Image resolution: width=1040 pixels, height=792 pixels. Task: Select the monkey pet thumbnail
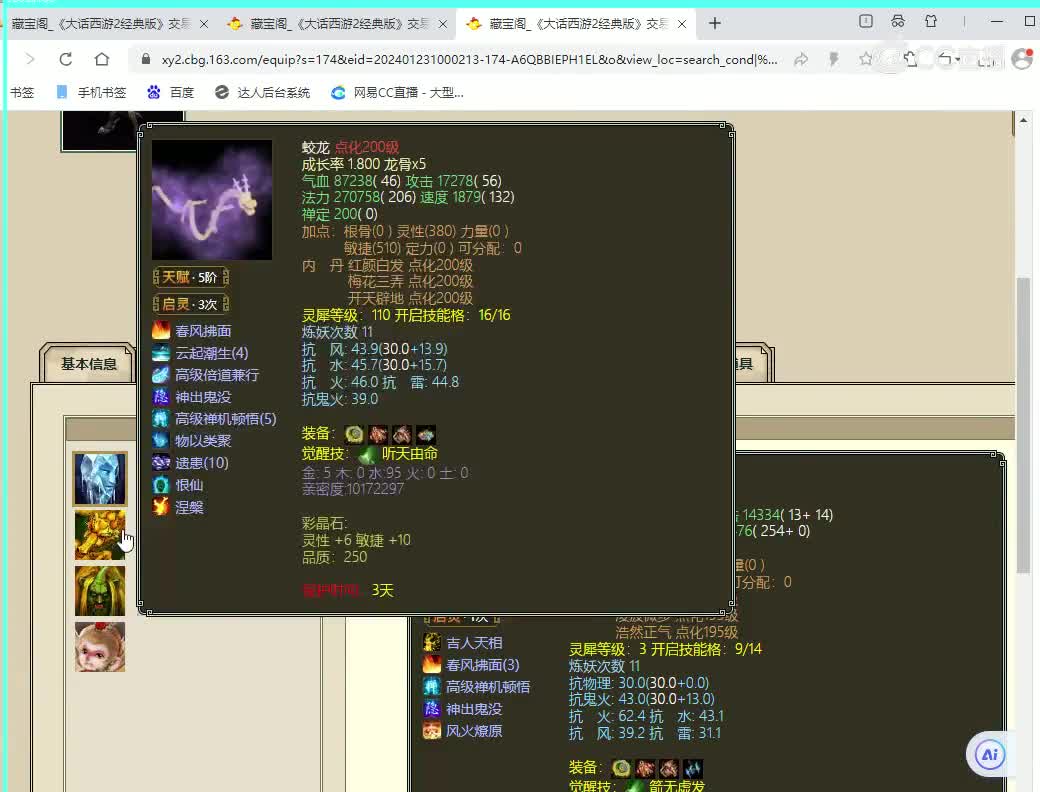99,647
